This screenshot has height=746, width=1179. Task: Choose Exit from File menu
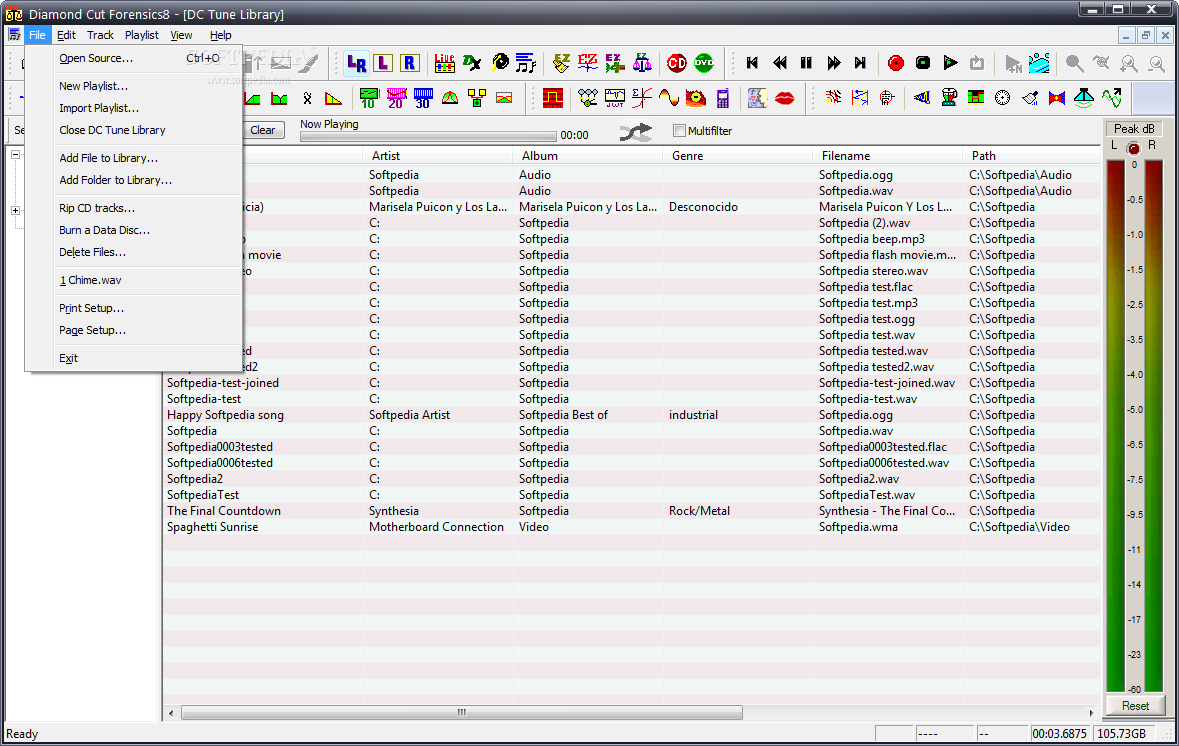pyautogui.click(x=134, y=358)
